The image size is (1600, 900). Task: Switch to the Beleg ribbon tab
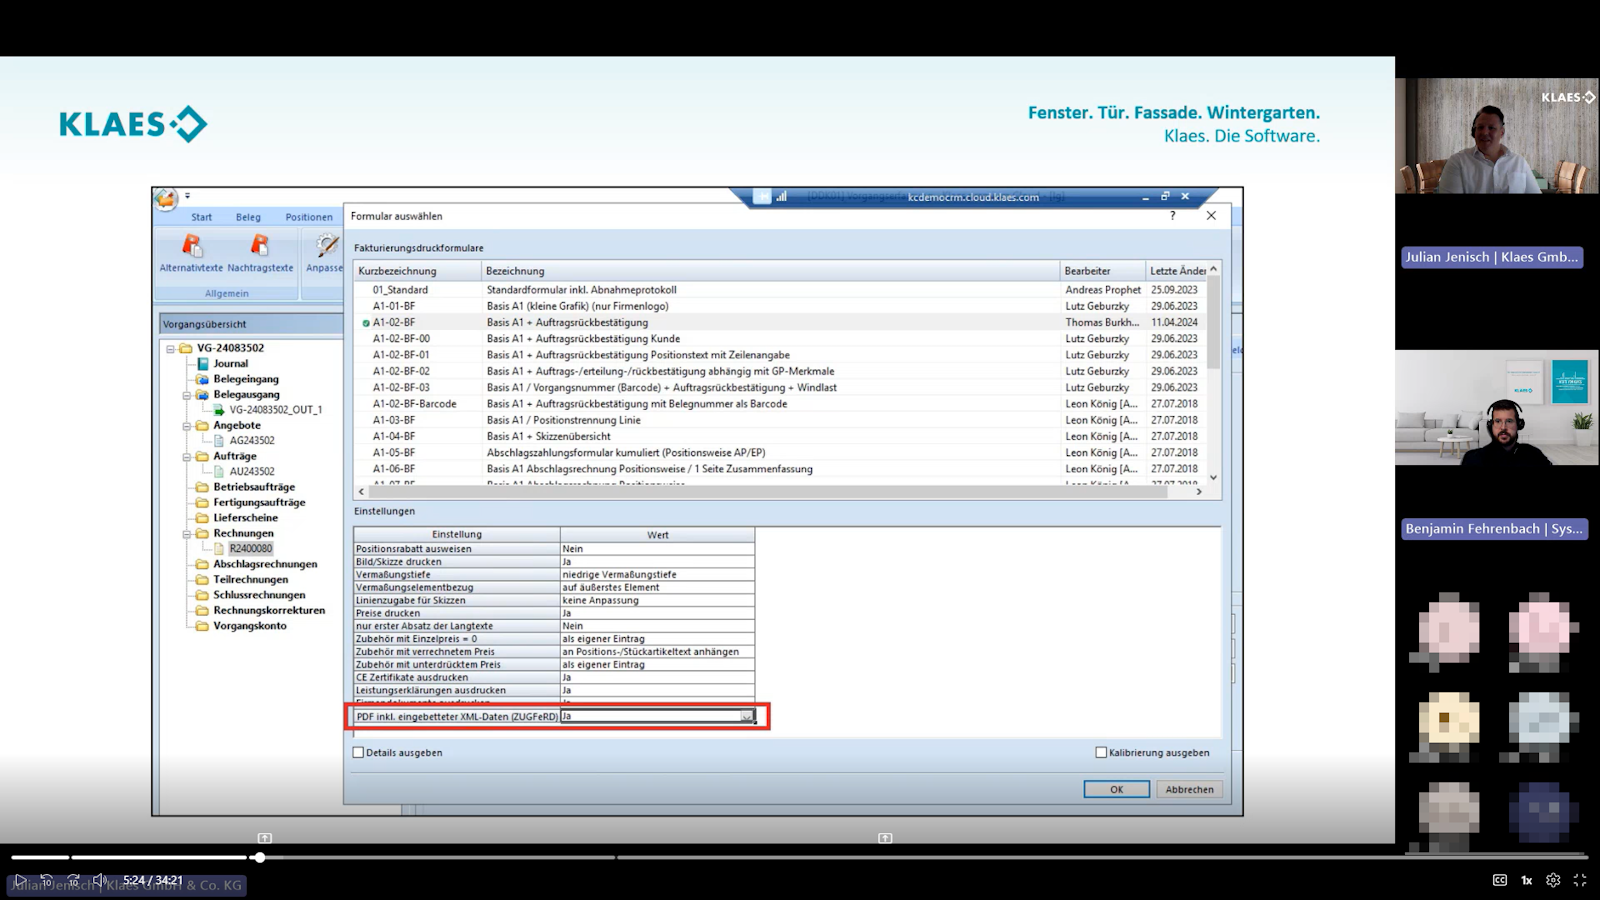coord(248,217)
